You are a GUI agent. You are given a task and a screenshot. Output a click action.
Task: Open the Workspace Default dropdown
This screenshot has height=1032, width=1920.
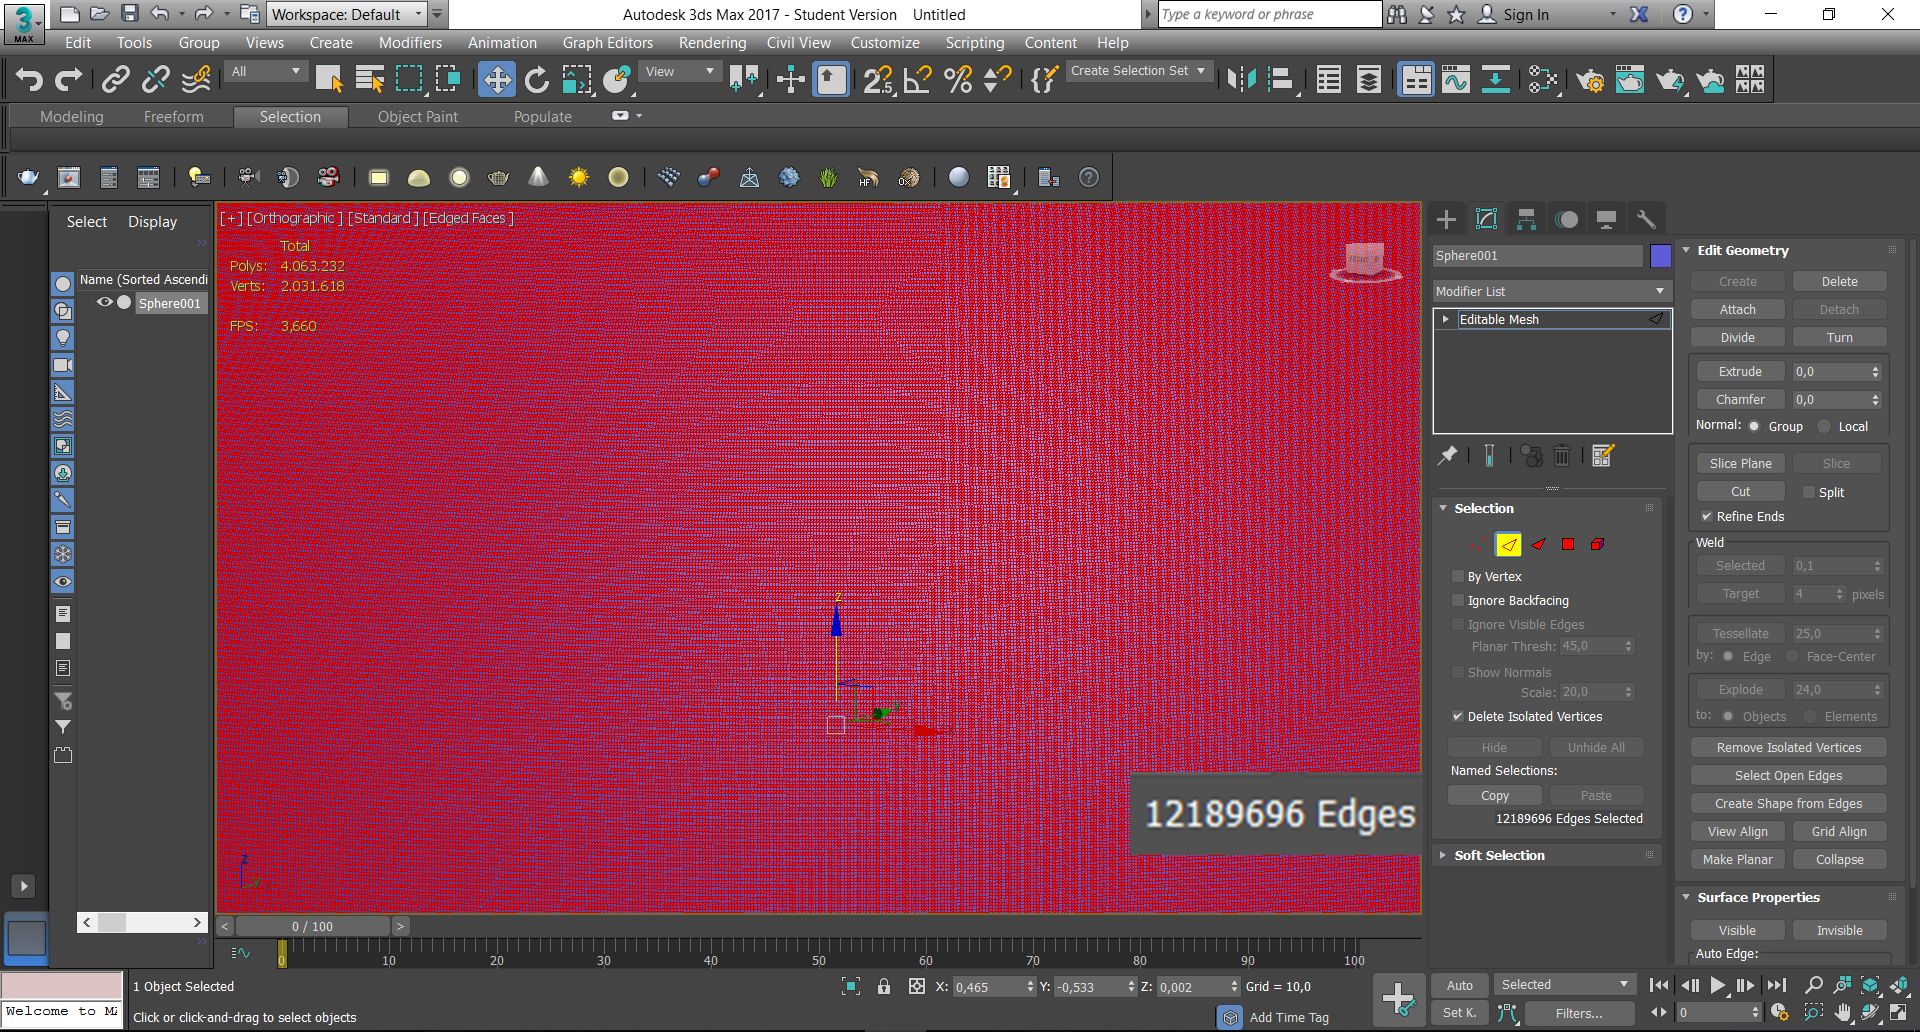coord(347,14)
